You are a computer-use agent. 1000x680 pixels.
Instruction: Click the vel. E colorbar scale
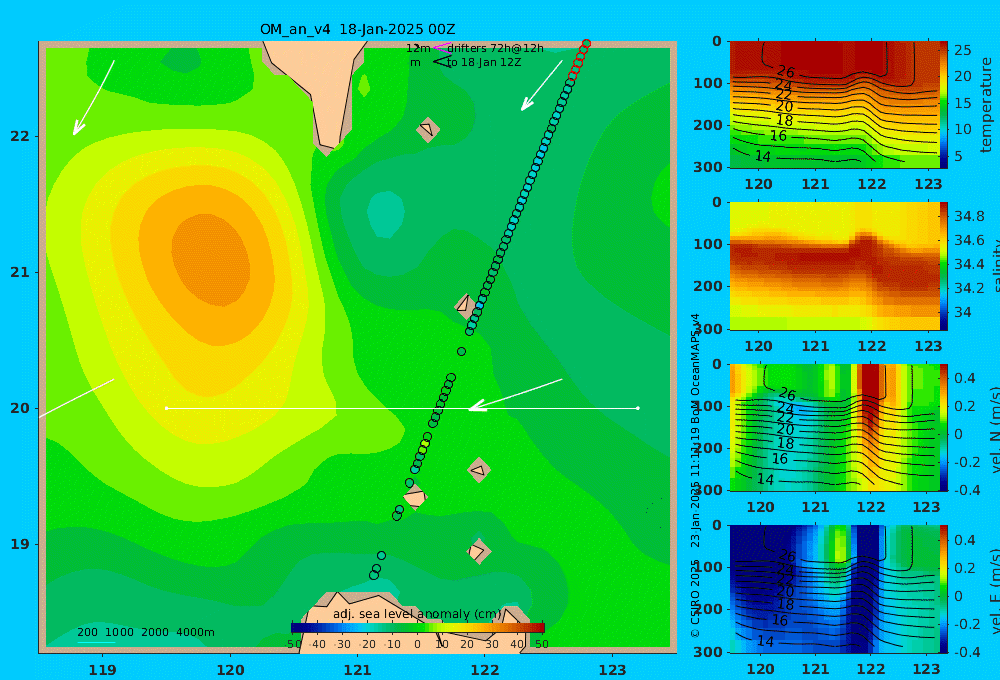(944, 589)
